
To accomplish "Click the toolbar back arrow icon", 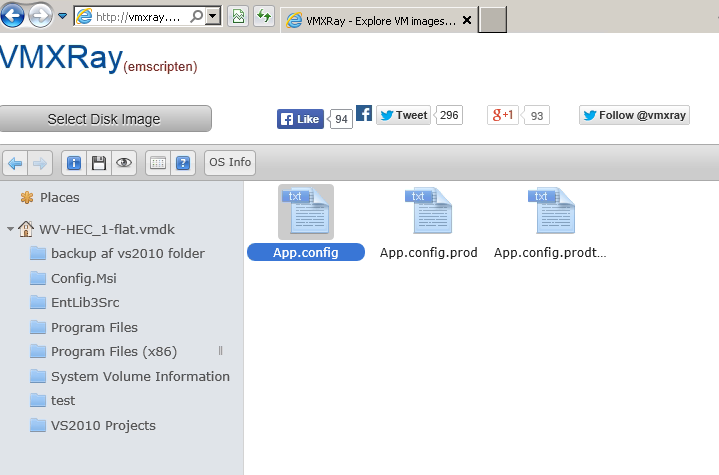I will point(15,163).
